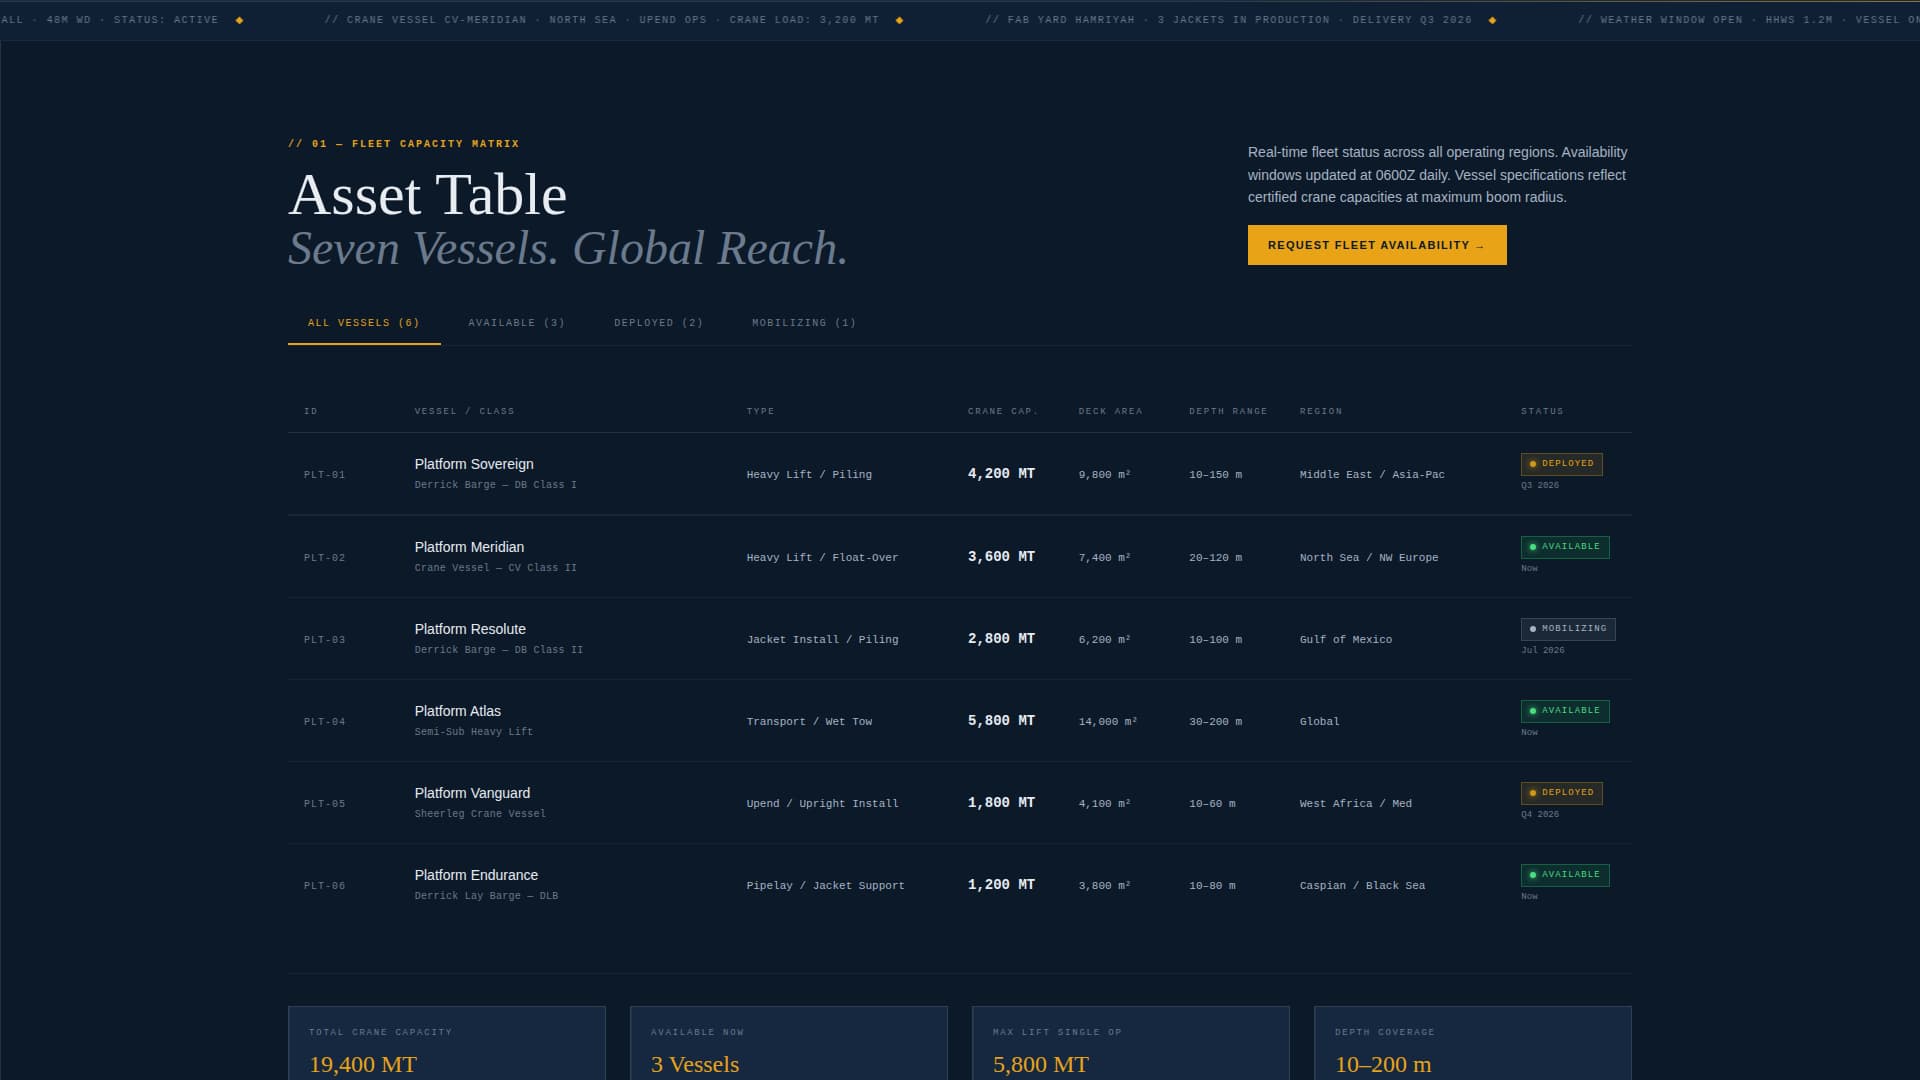This screenshot has width=1920, height=1080.
Task: Click the Available badge on Platform Meridian row
Action: point(1564,547)
